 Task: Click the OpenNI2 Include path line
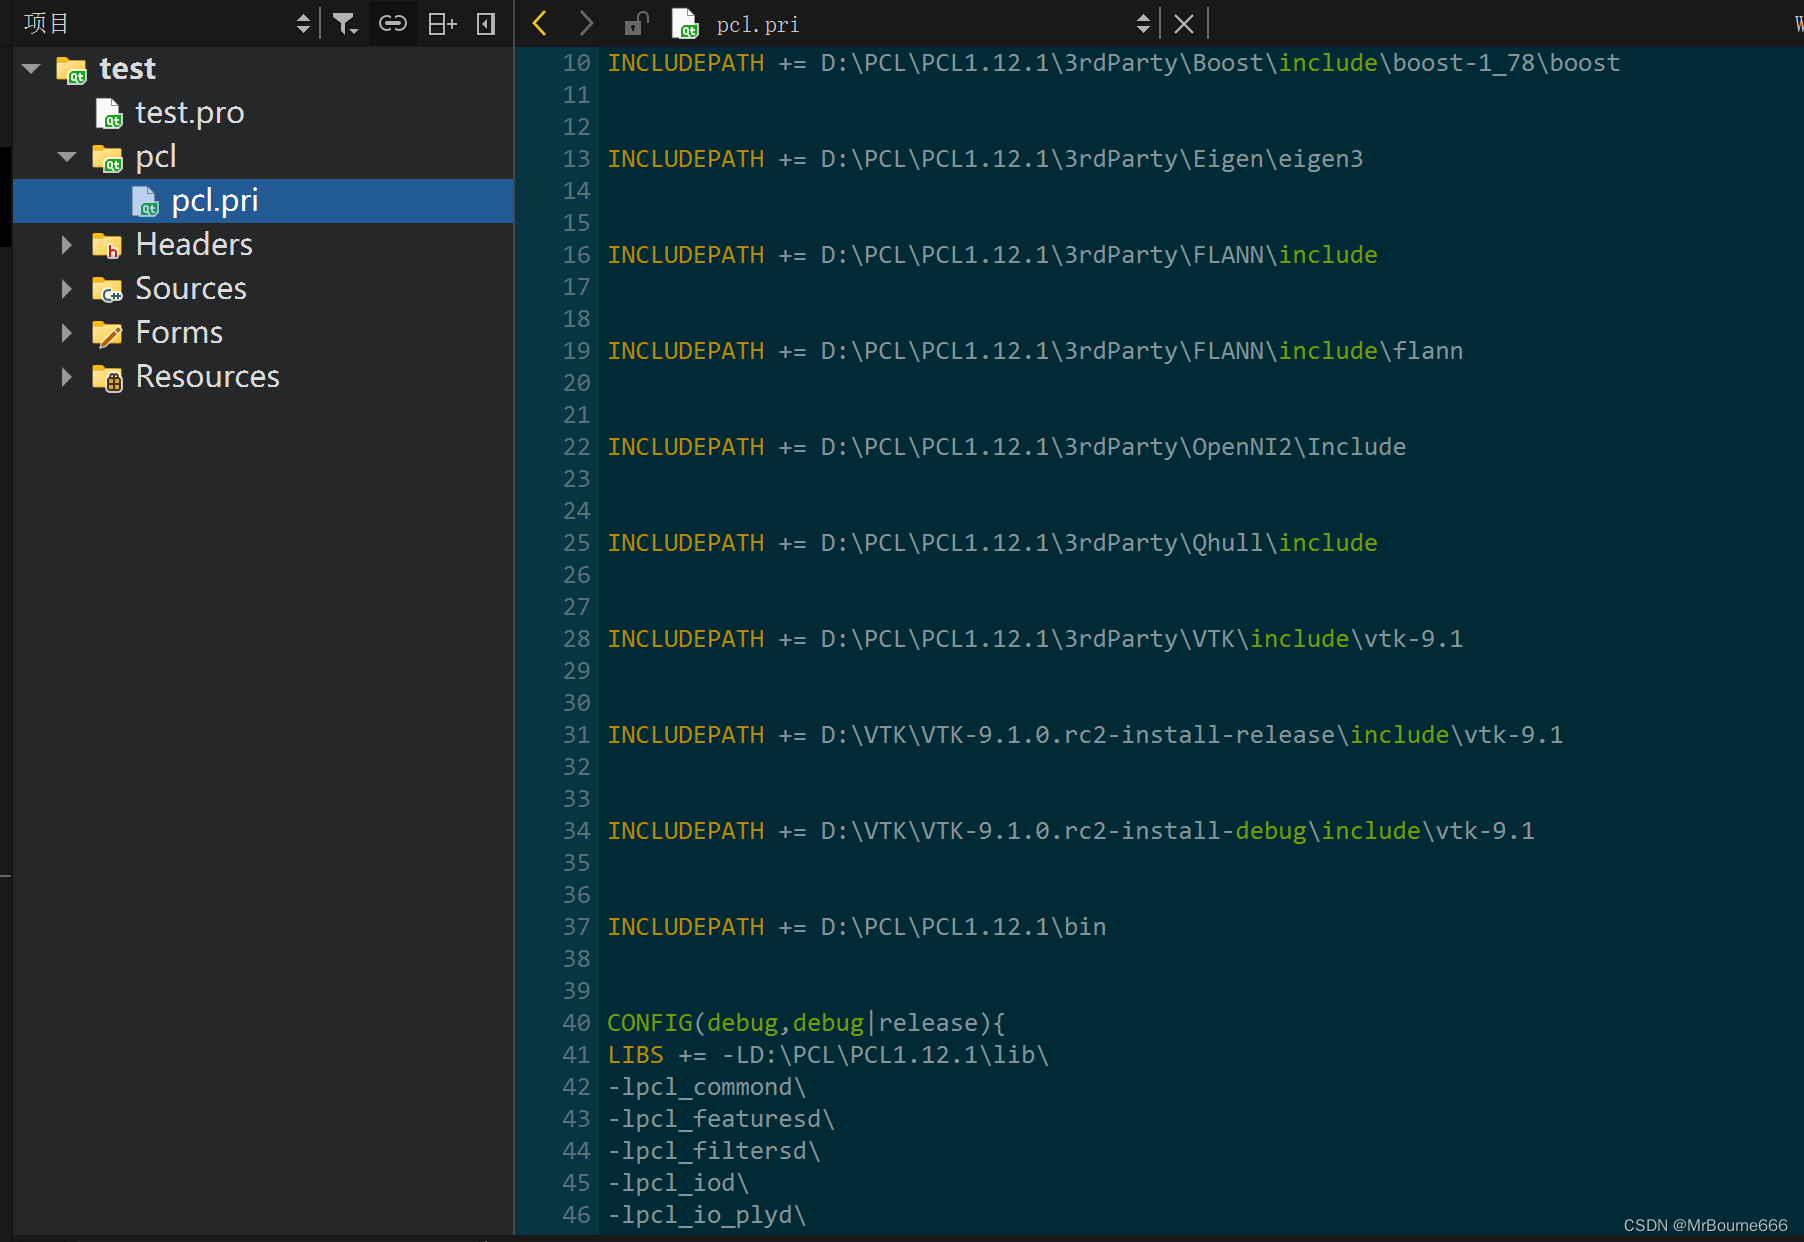pyautogui.click(x=1006, y=447)
